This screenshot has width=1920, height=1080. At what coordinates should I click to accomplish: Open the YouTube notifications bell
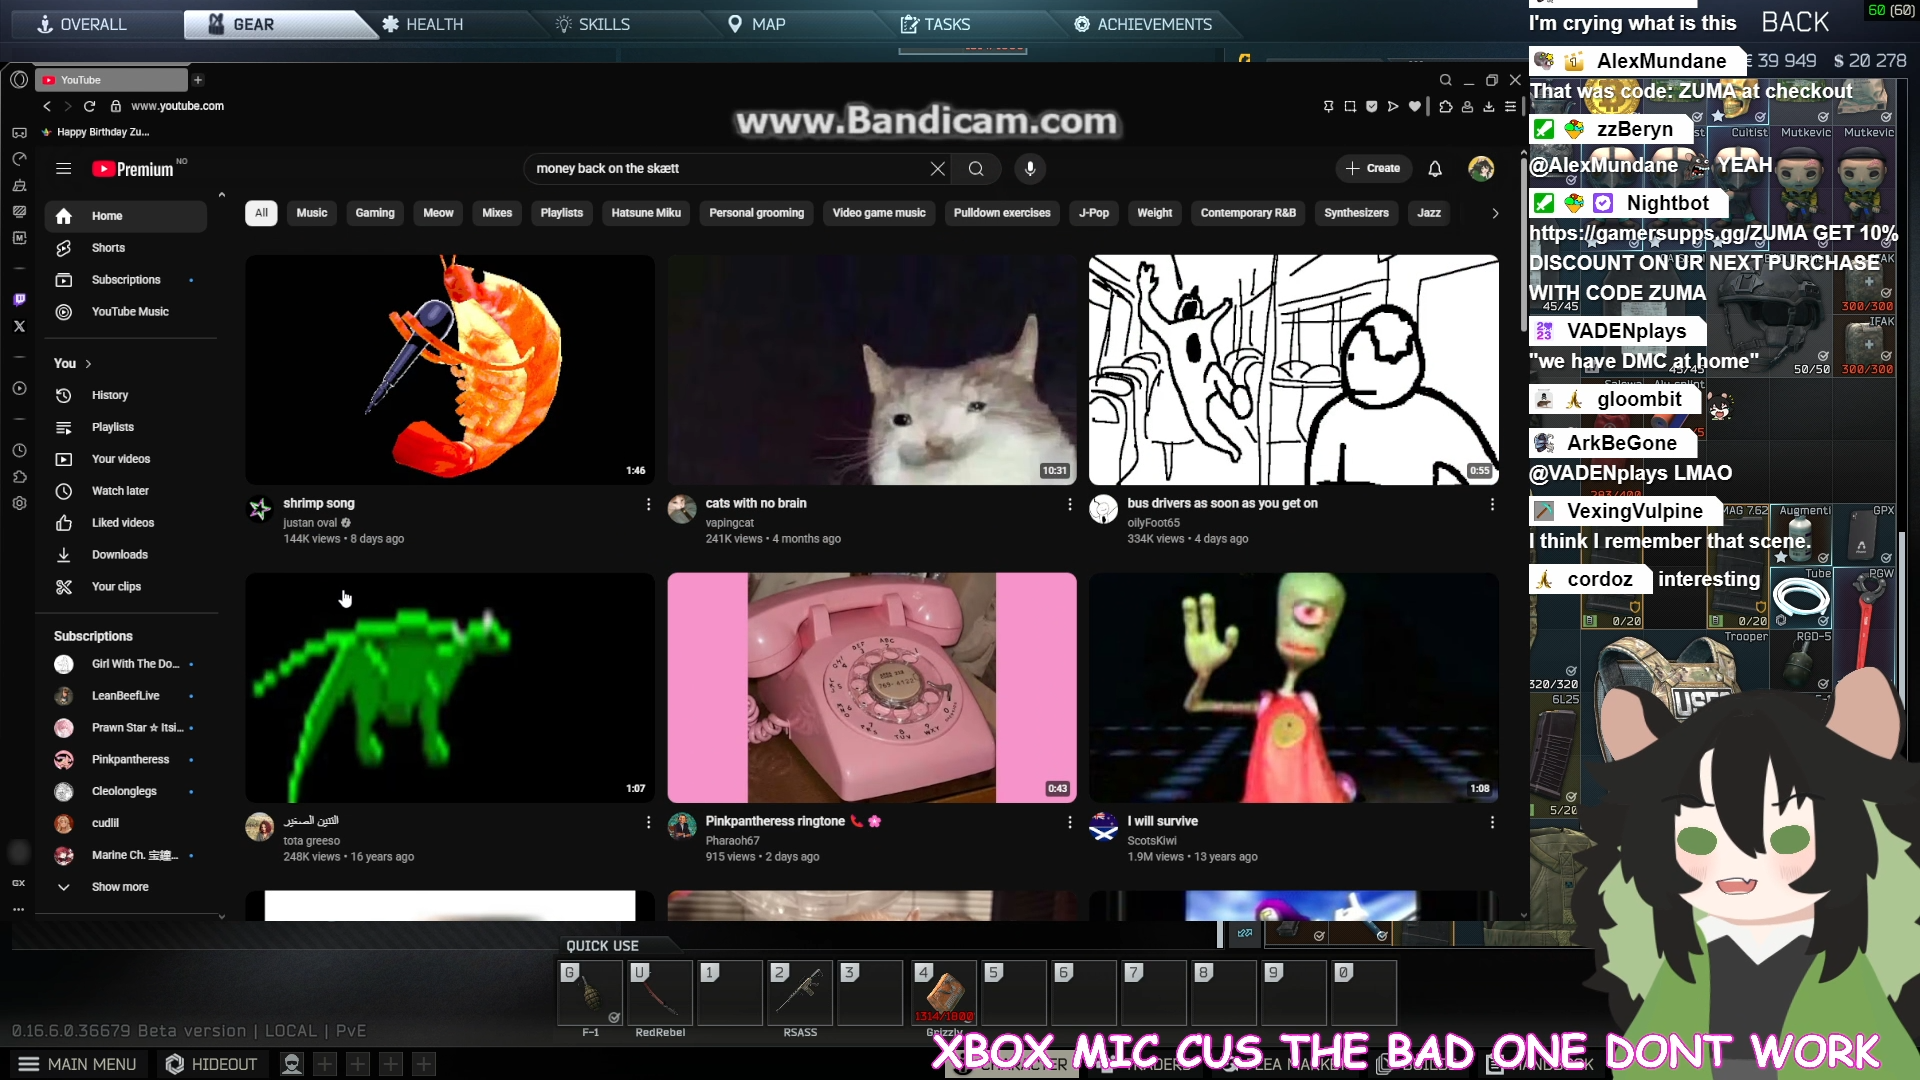click(x=1435, y=169)
